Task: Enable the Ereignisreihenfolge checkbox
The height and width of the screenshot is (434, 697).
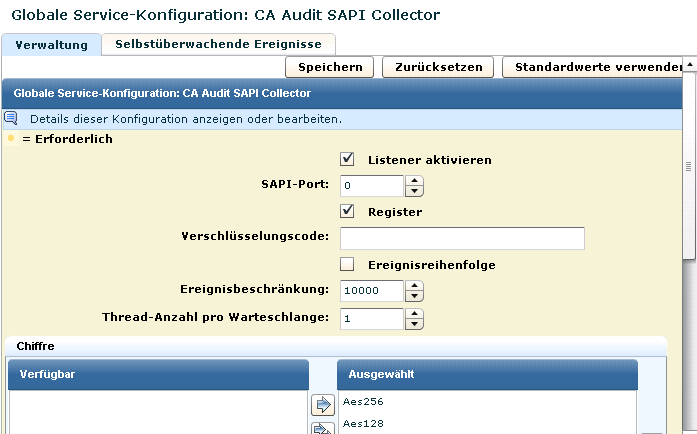Action: pyautogui.click(x=348, y=265)
